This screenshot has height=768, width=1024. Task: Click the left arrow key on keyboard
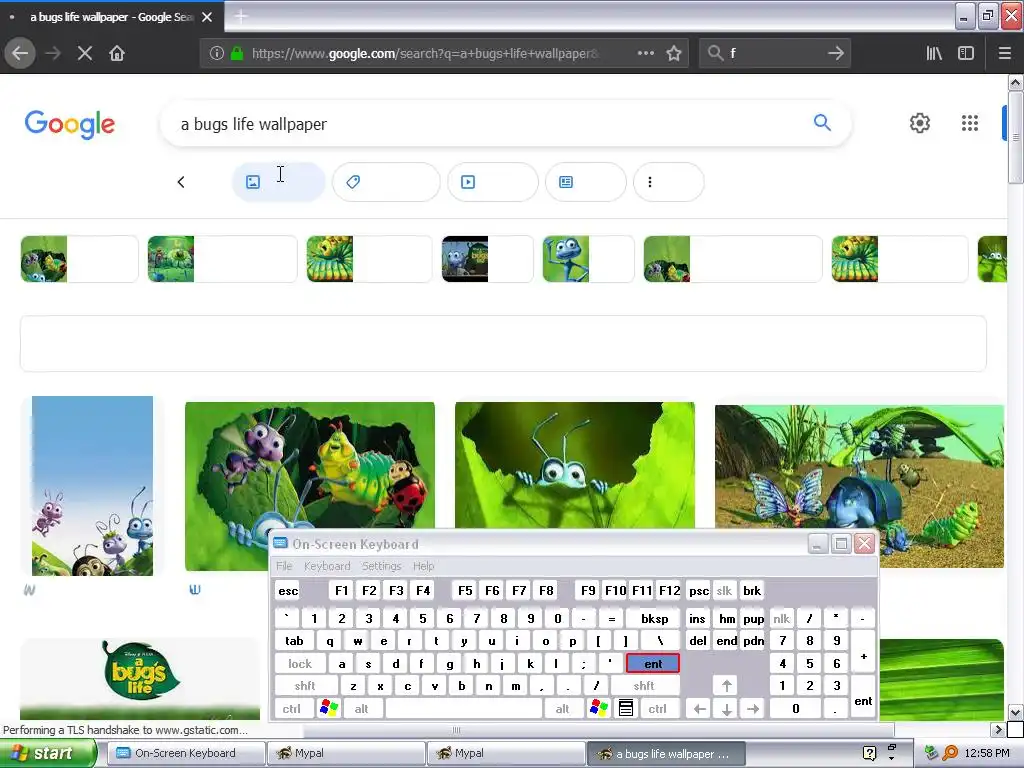point(699,709)
